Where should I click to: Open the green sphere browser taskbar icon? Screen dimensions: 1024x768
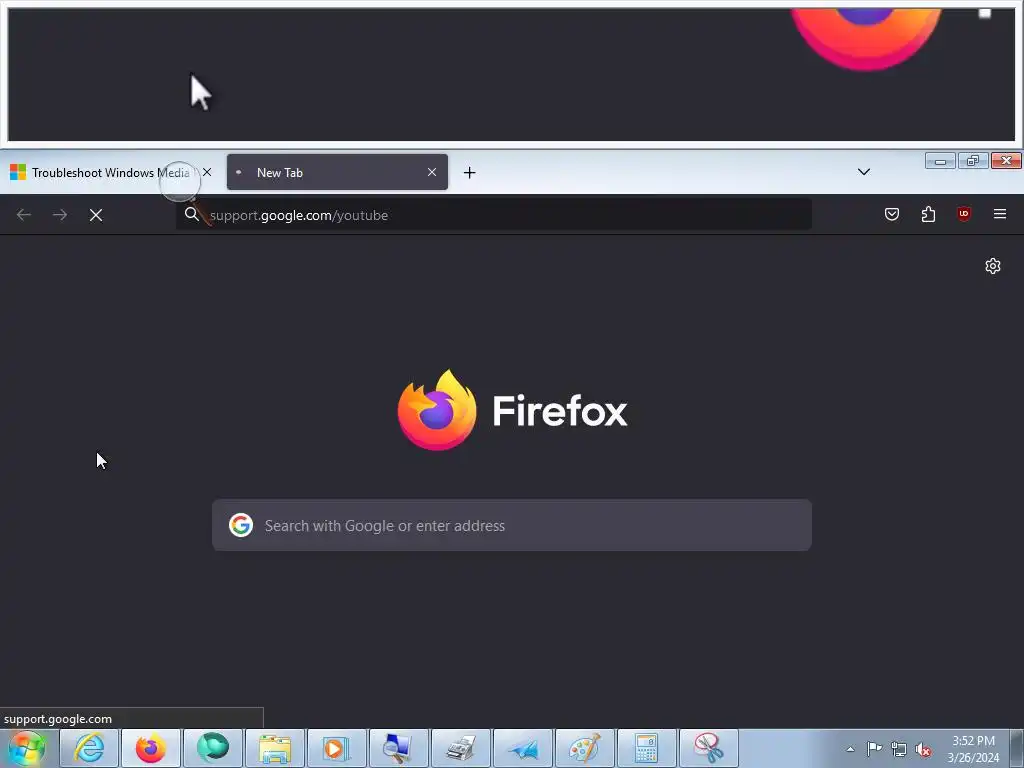point(212,748)
